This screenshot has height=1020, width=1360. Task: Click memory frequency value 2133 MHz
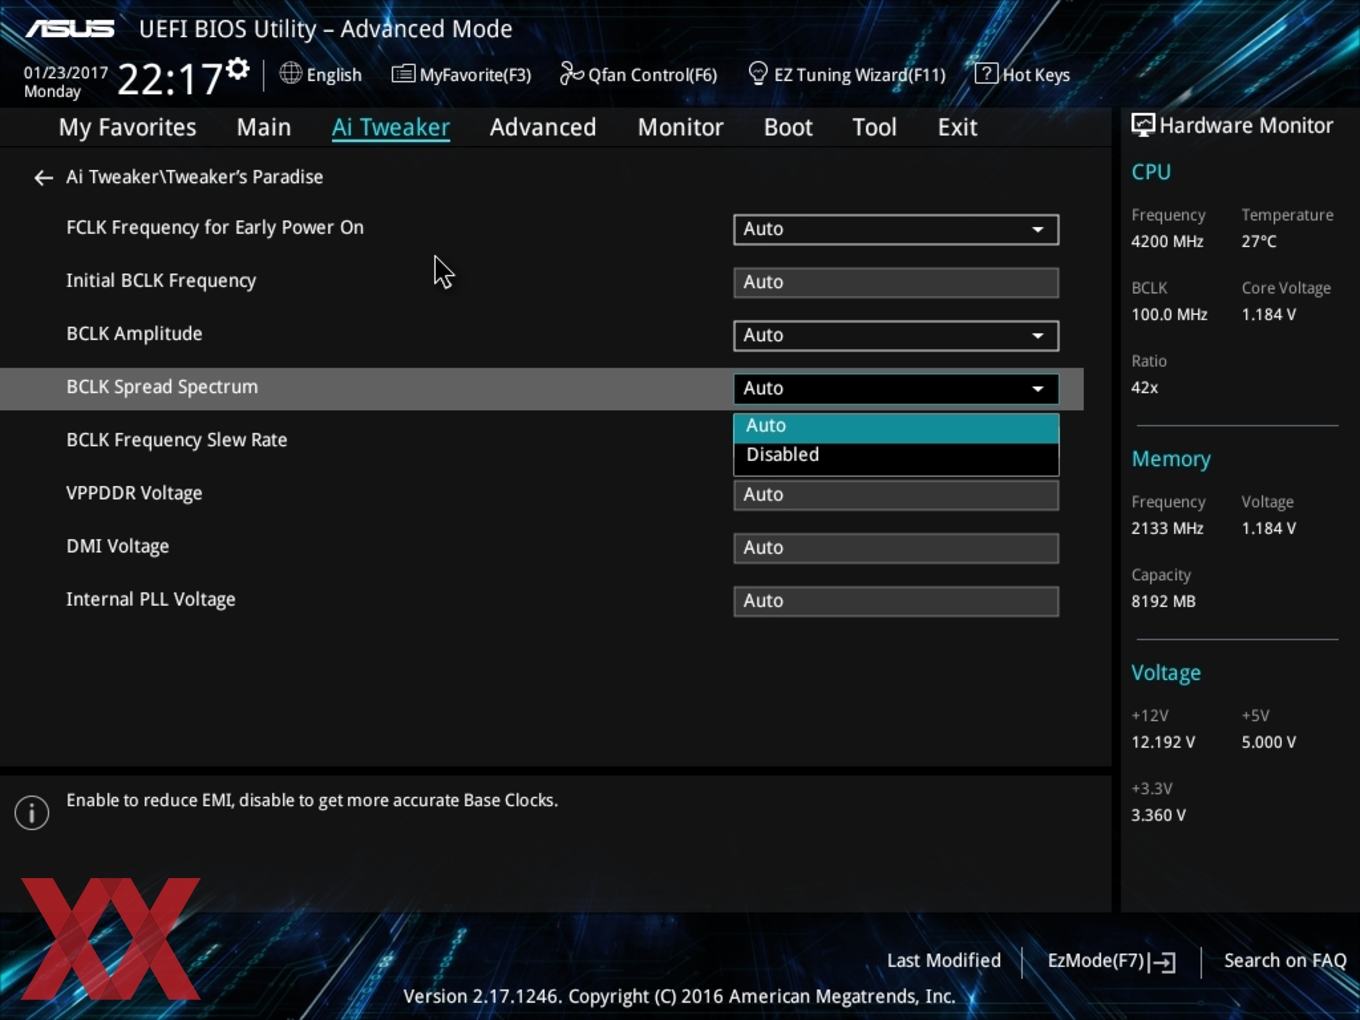pos(1167,528)
